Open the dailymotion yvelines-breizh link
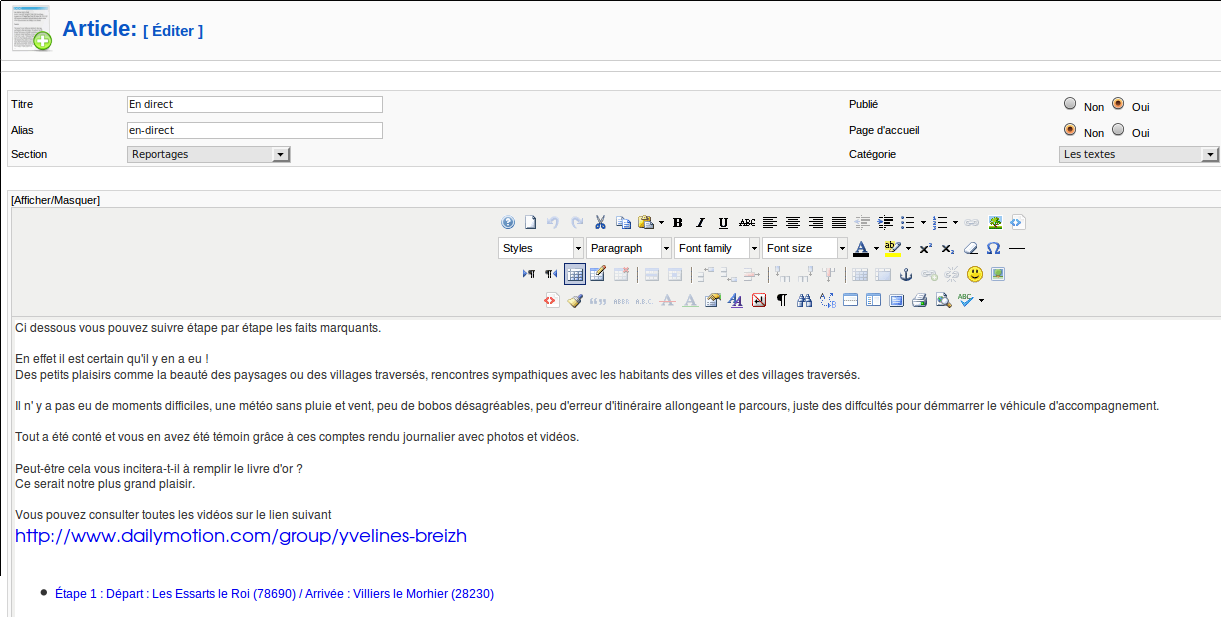Viewport: 1221px width, 617px height. [241, 536]
